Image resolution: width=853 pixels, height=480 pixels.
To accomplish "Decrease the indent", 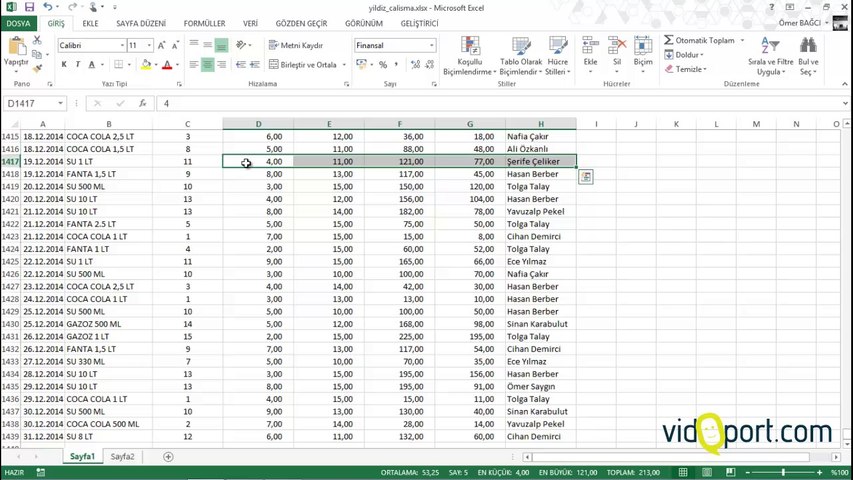I will pos(241,64).
